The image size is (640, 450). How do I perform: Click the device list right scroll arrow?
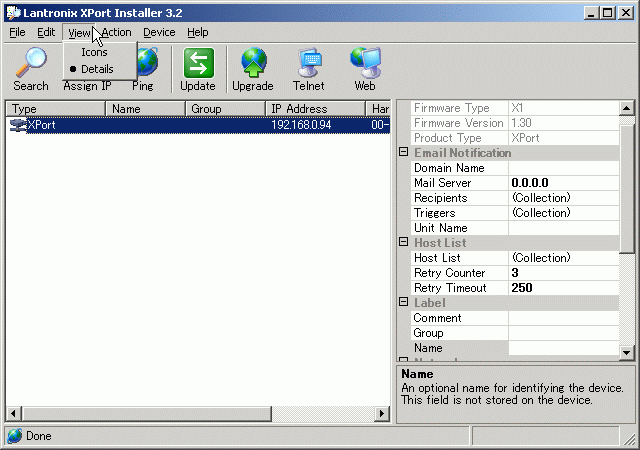click(382, 414)
